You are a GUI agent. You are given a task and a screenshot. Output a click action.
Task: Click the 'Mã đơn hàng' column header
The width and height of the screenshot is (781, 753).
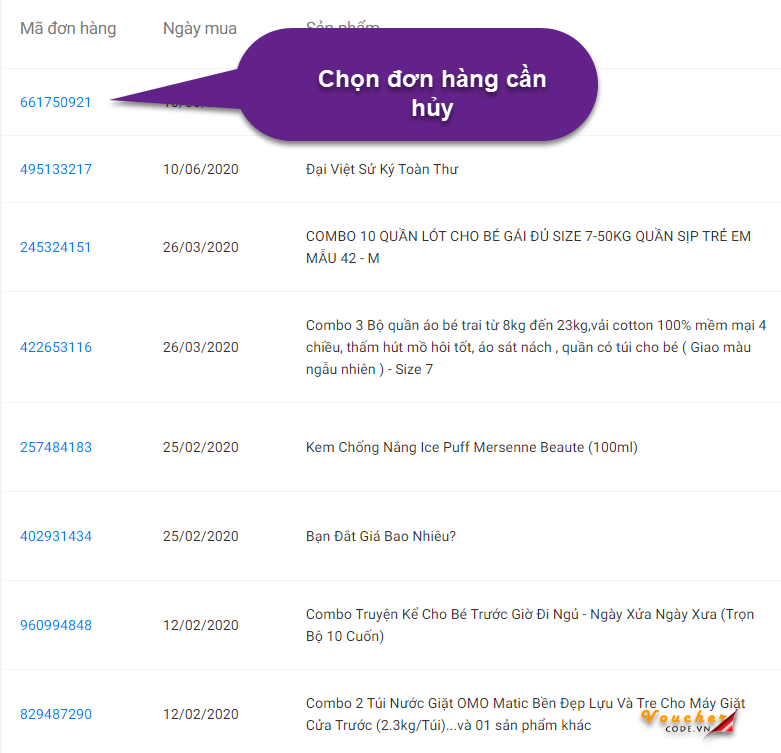(68, 28)
